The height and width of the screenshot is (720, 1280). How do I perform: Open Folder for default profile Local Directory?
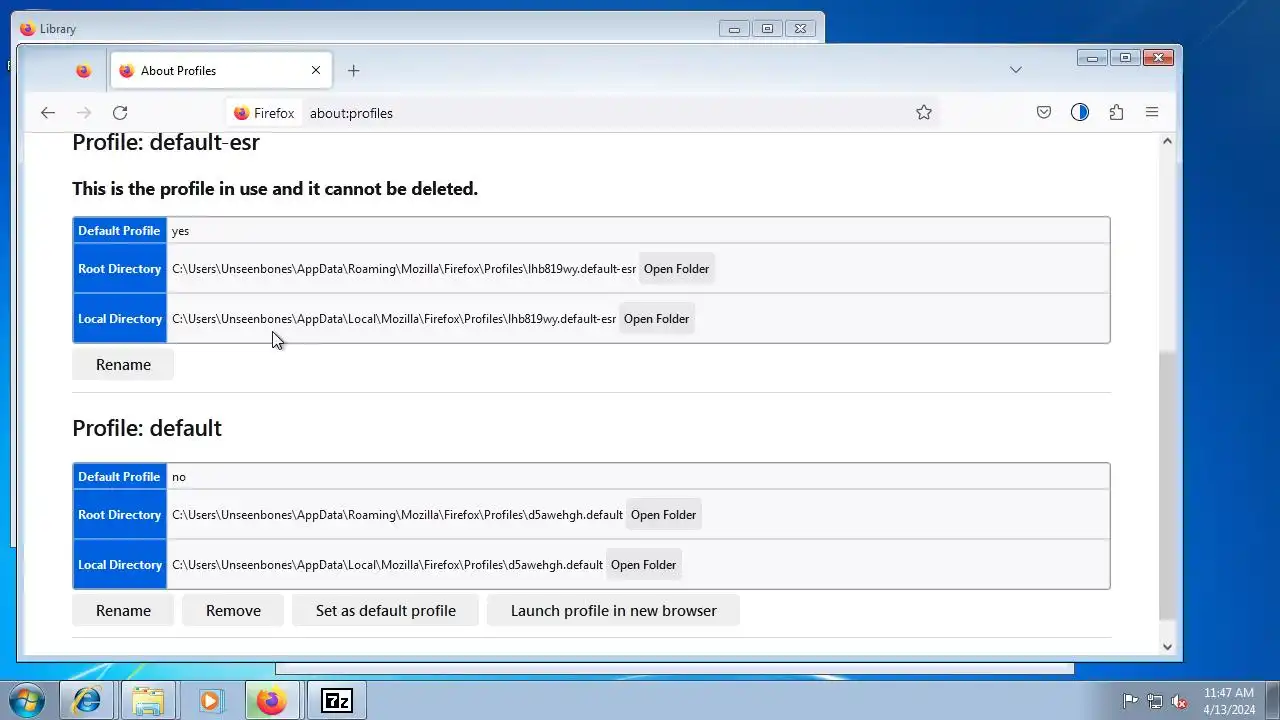click(643, 565)
